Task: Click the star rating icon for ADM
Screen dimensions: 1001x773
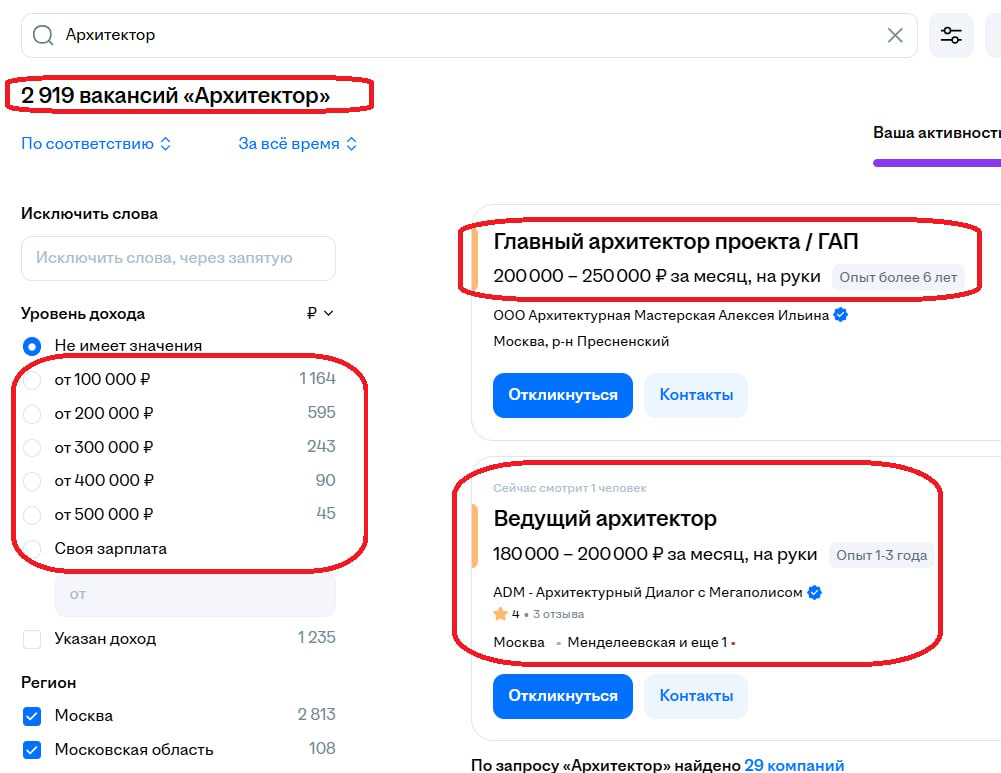Action: [500, 614]
